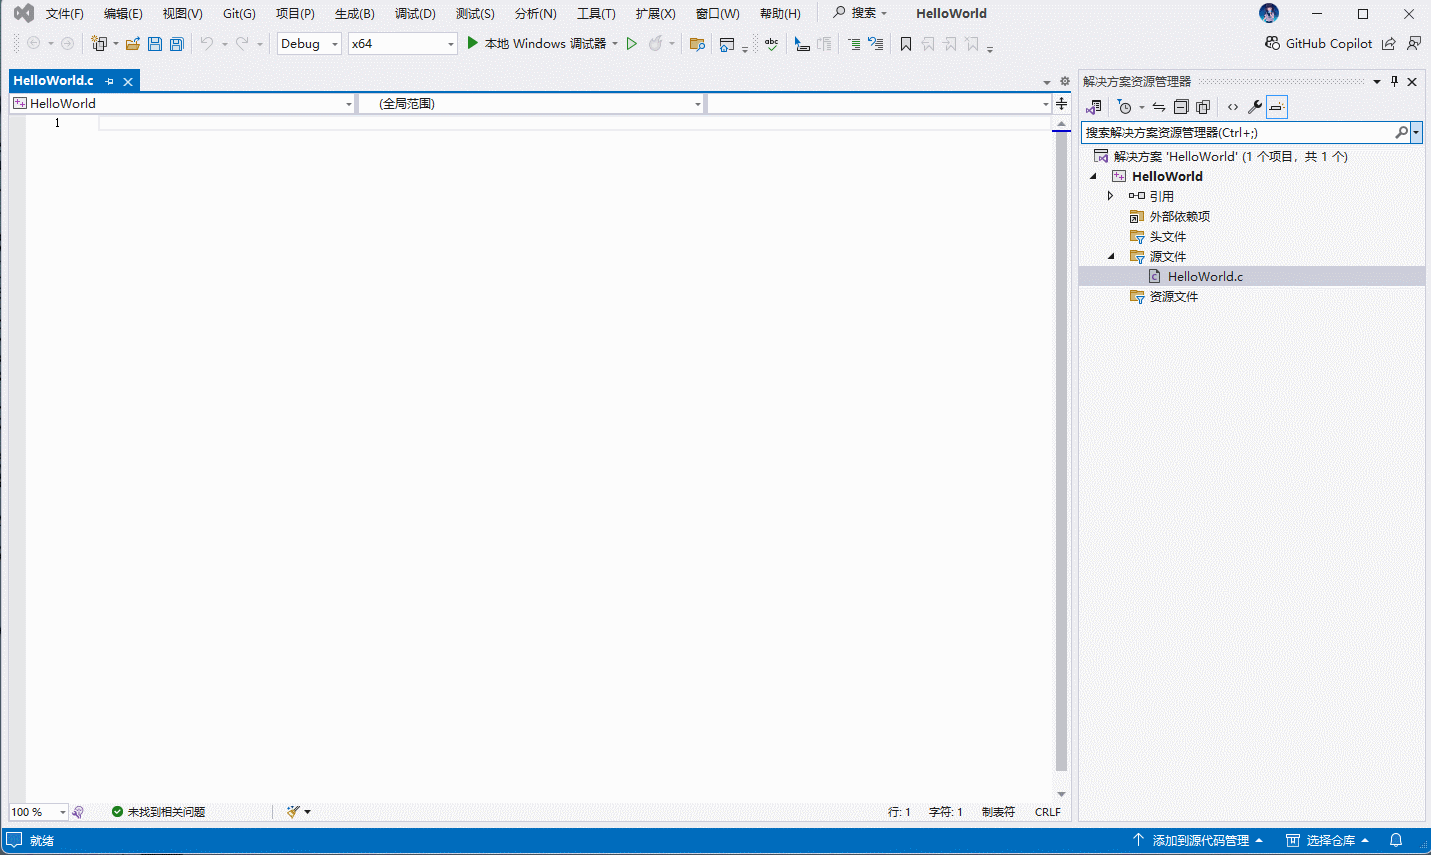
Task: Click Sync with Active Document icon
Action: point(1158,107)
